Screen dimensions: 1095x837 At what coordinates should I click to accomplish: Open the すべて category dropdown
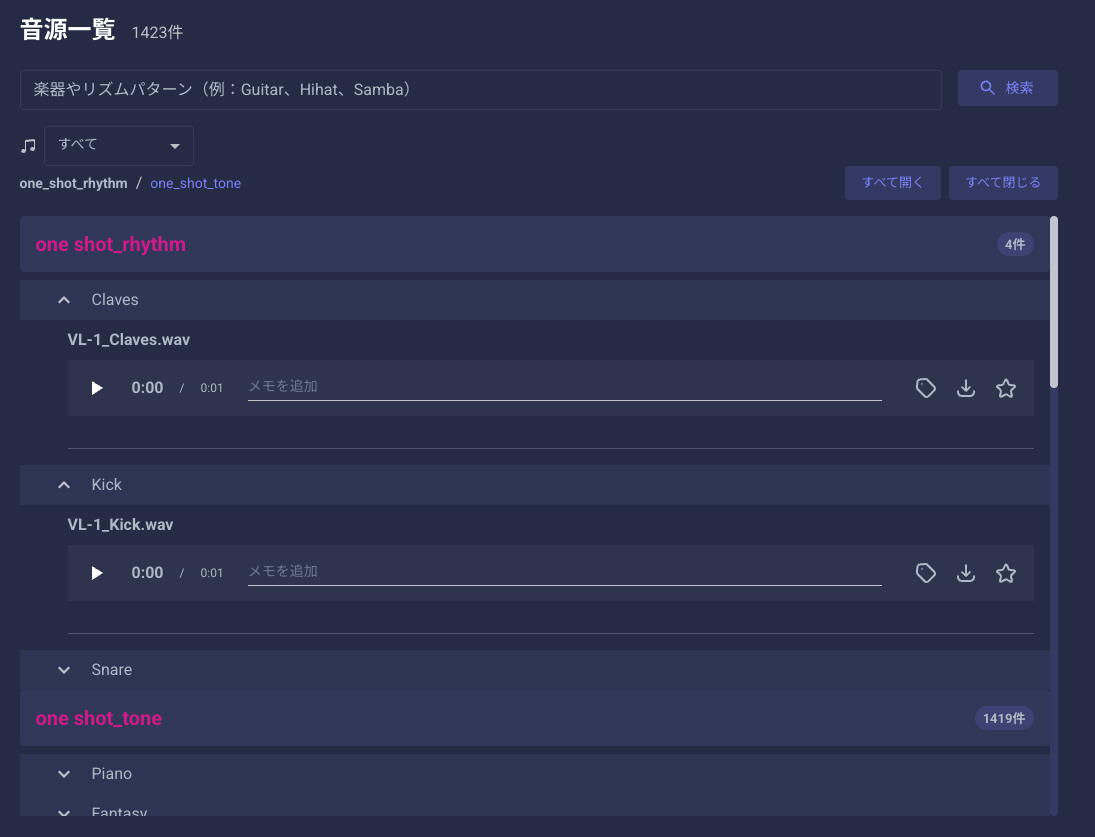click(119, 146)
